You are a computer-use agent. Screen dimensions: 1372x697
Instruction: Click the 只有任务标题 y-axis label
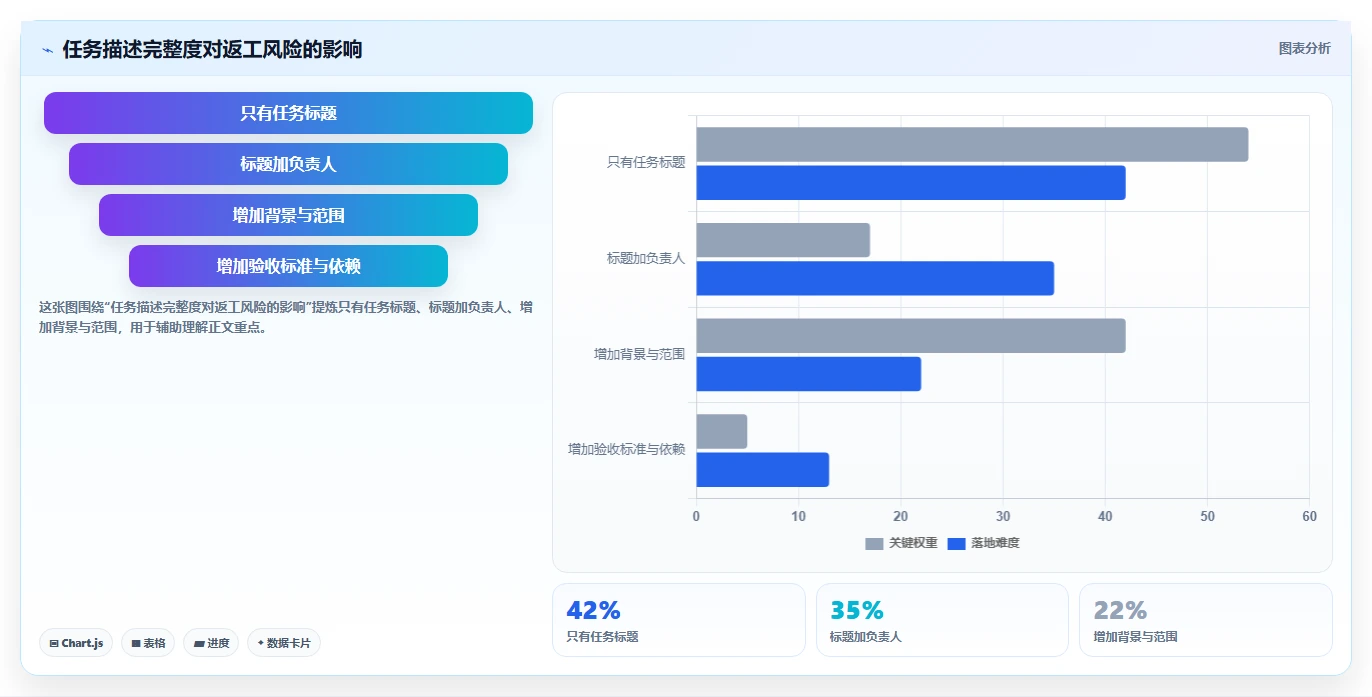646,162
